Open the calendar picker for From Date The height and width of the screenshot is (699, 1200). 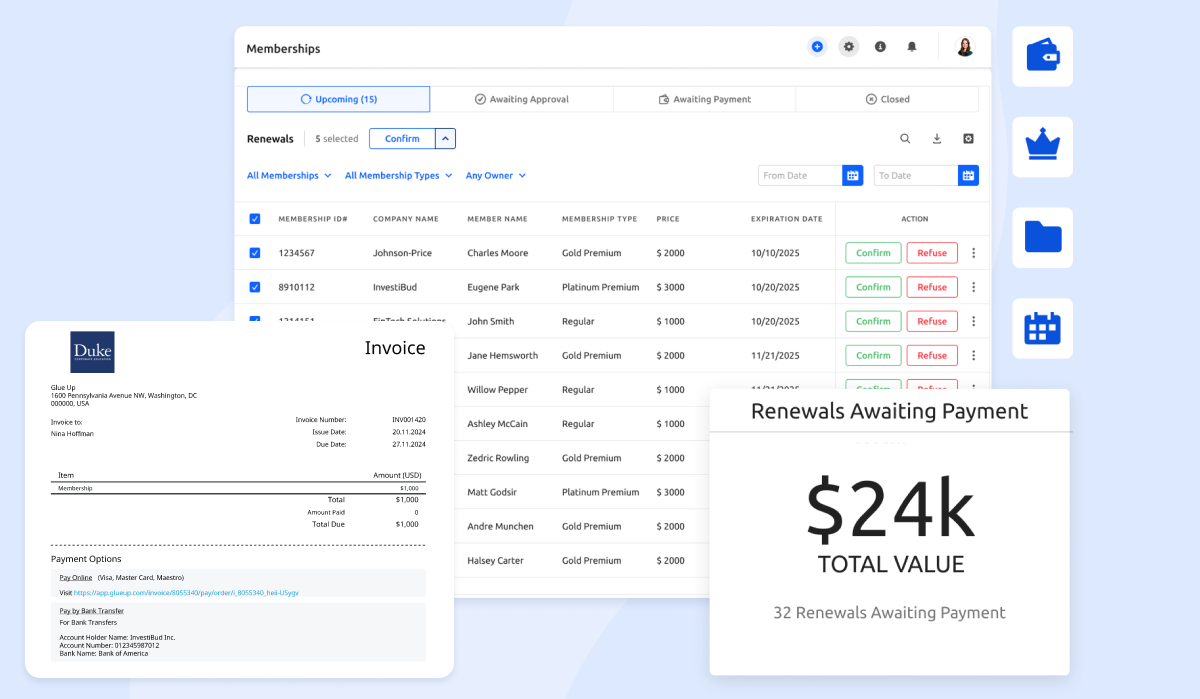[x=852, y=175]
